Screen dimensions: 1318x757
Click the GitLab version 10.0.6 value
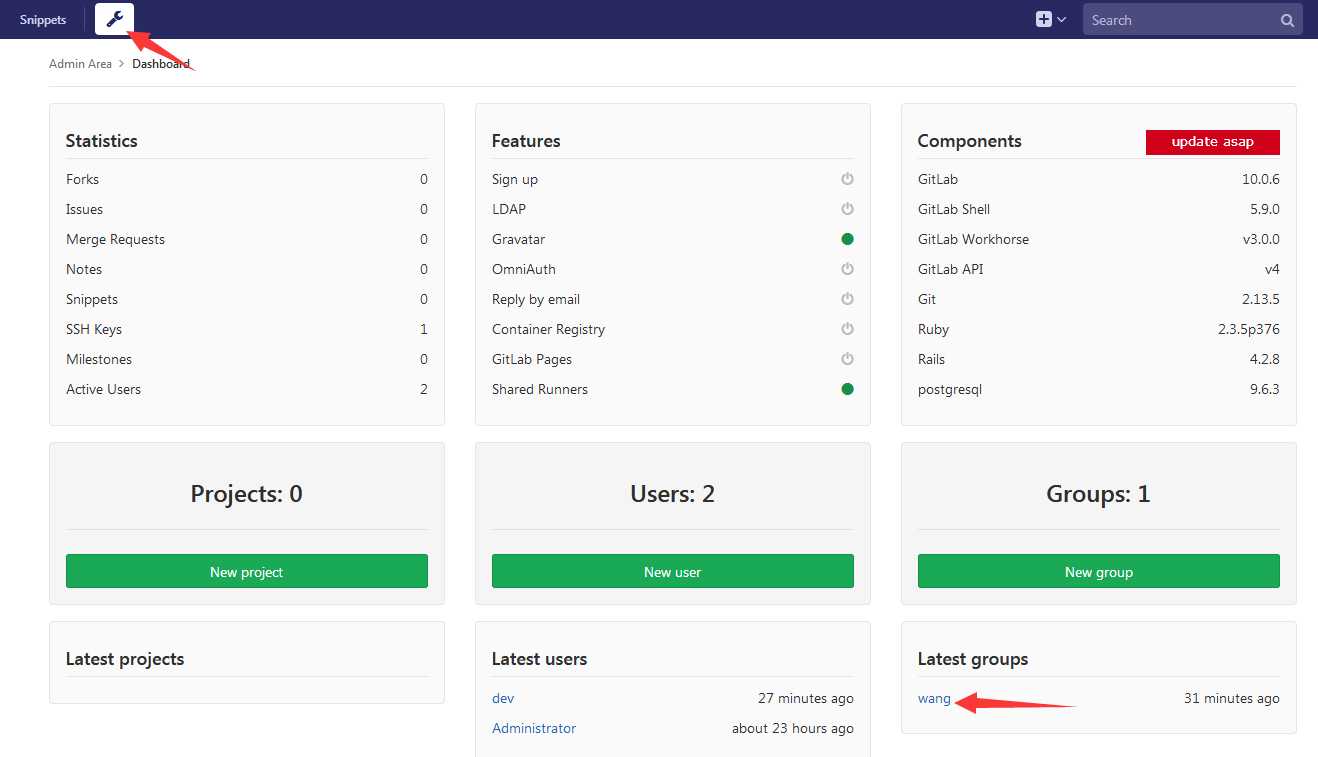tap(1260, 179)
